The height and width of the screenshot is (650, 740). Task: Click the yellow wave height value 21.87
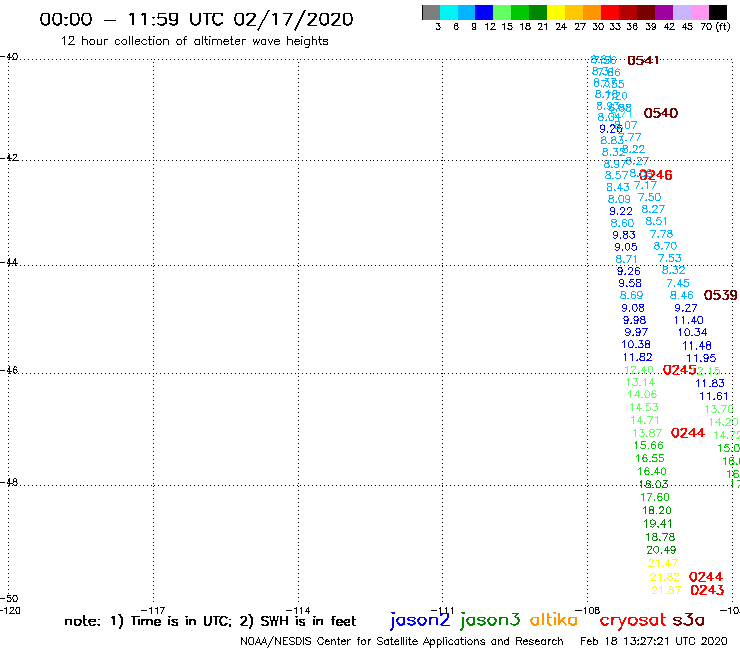point(666,590)
